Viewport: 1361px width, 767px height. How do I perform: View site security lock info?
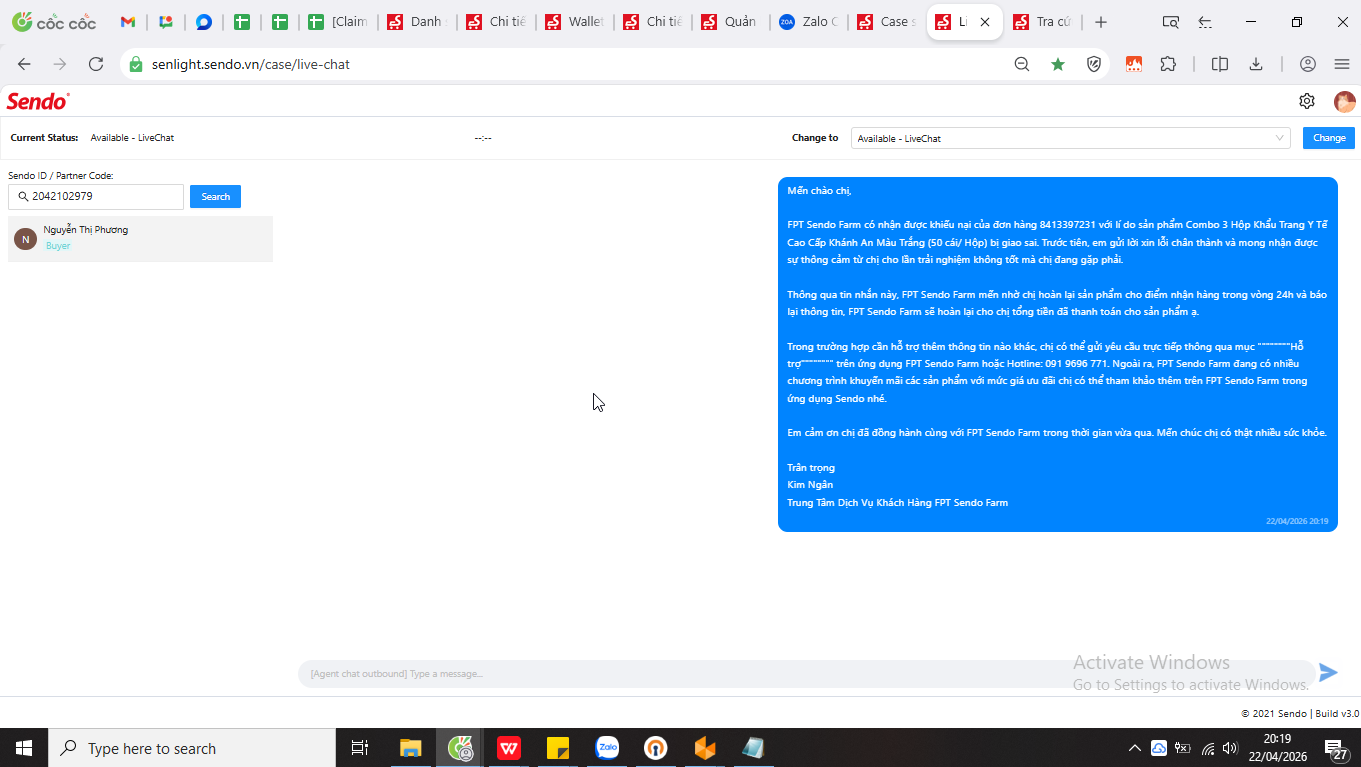136,64
